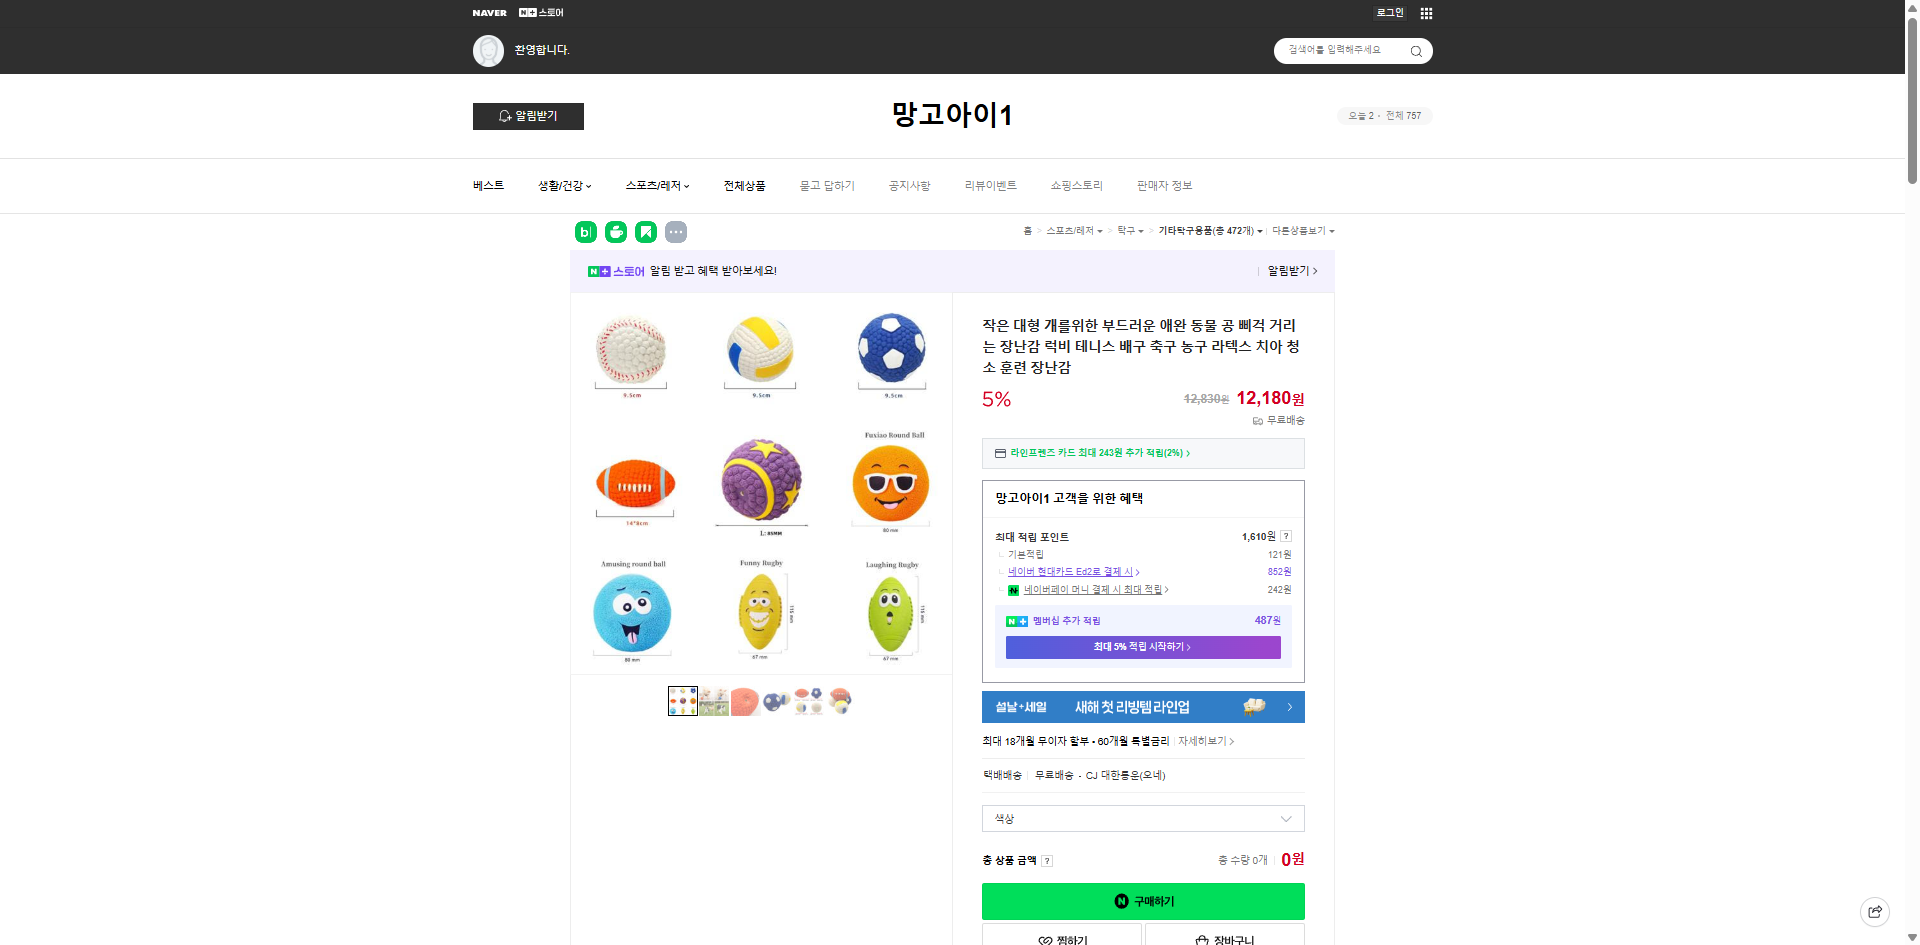Viewport: 1920px width, 945px height.
Task: Open the help tooltip beside 최대 적립 포인트
Action: (x=1286, y=536)
